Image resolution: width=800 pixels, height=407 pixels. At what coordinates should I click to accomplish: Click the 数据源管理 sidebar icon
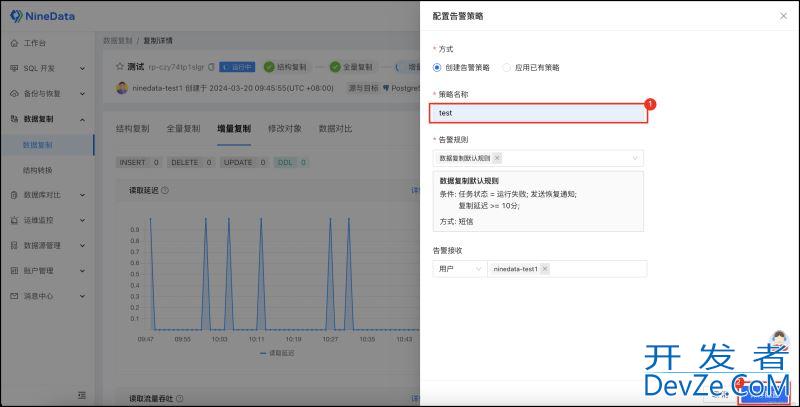[14, 245]
